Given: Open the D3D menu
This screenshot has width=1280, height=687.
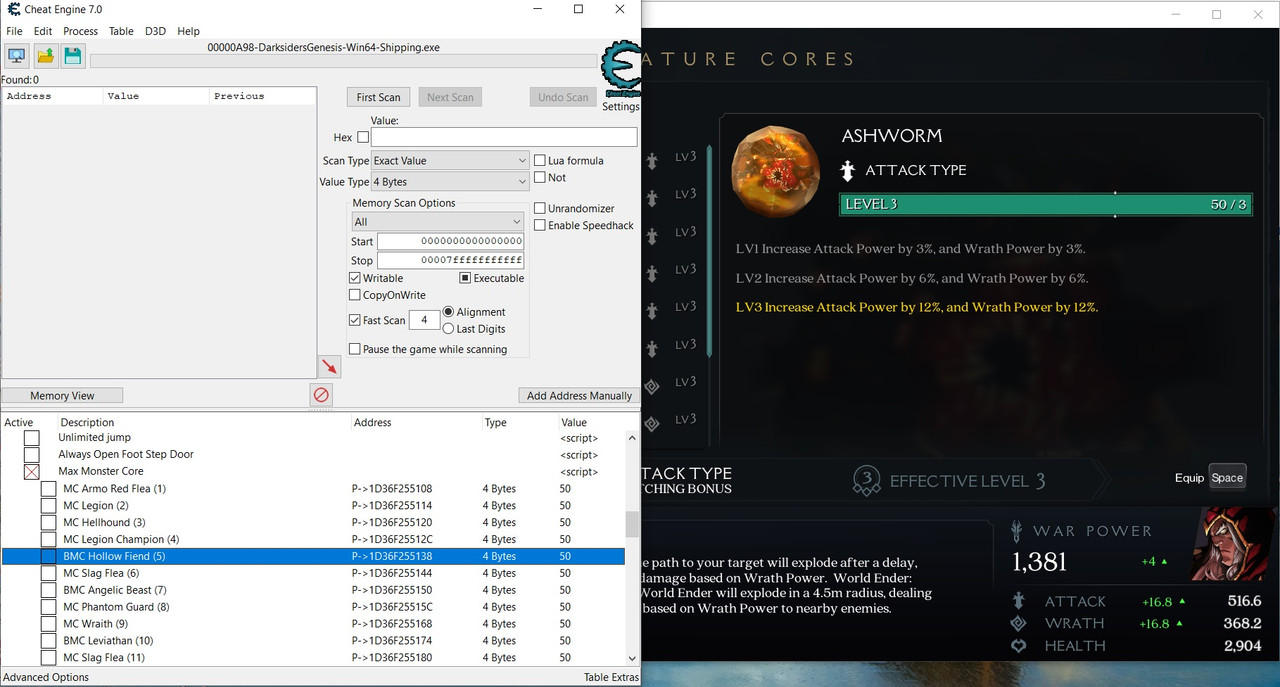Looking at the screenshot, I should (155, 31).
